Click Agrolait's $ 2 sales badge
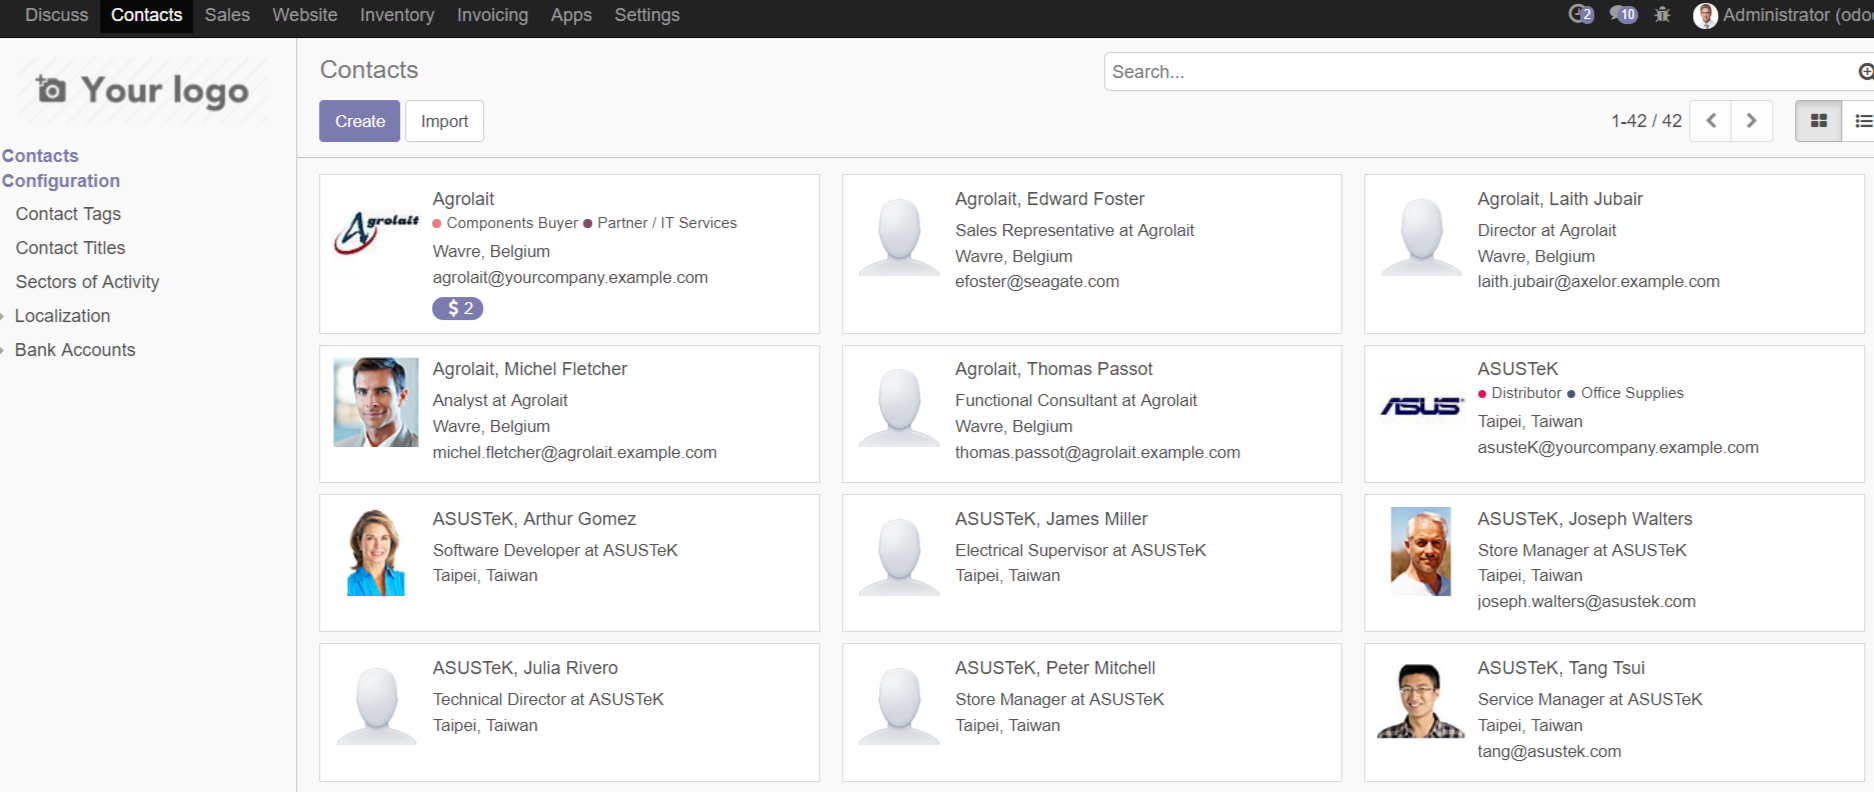 pyautogui.click(x=458, y=309)
